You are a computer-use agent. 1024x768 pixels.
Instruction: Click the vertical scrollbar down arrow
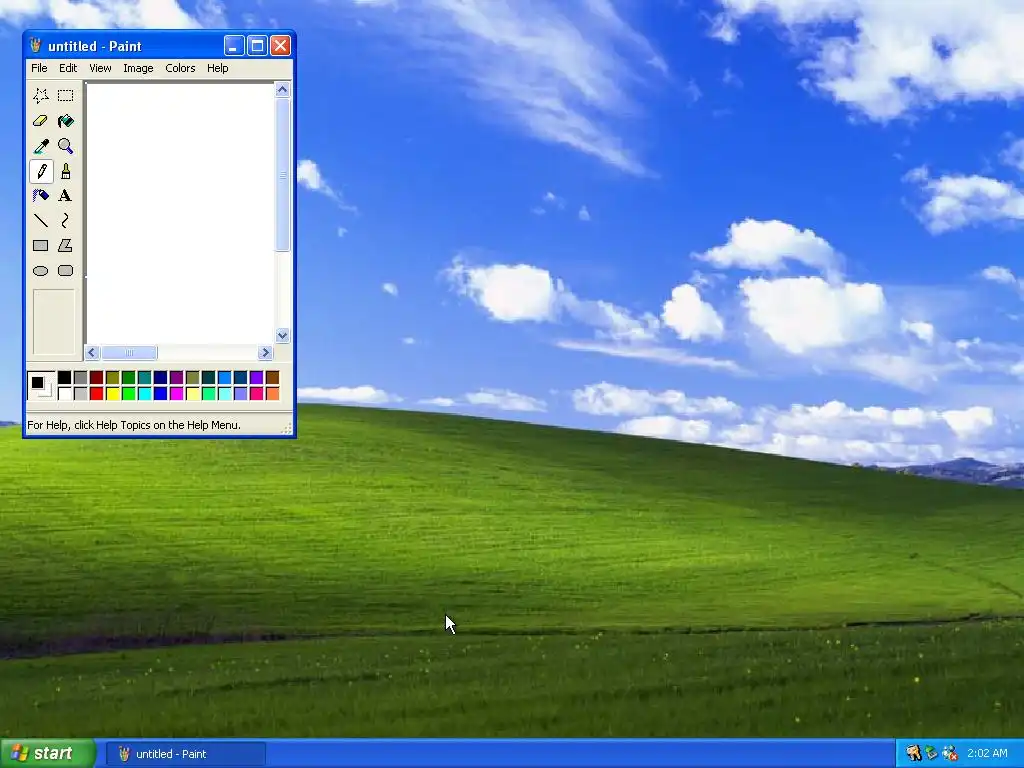tap(282, 336)
